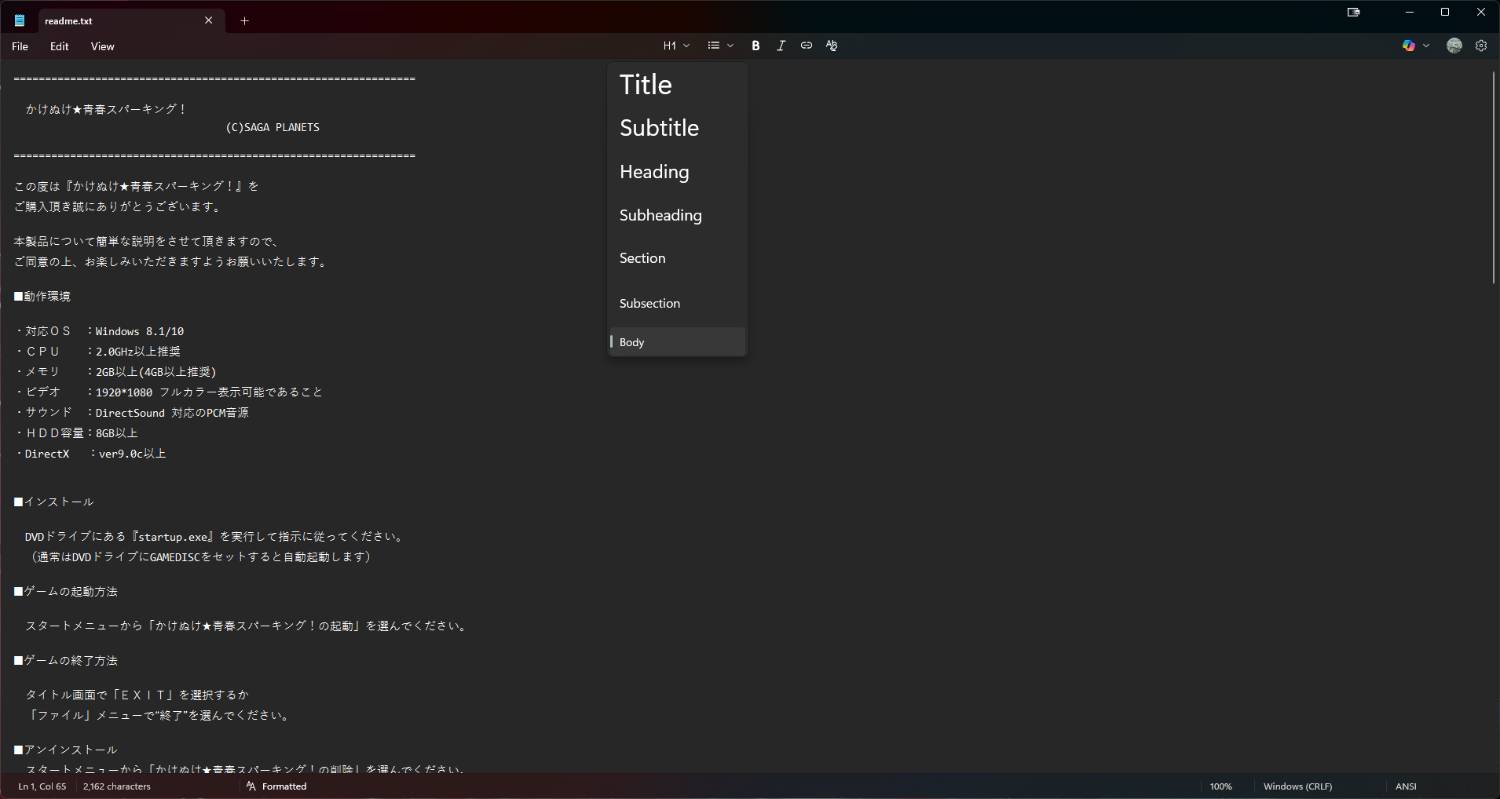The height and width of the screenshot is (799, 1500).
Task: Maximize the Notepad window
Action: point(1445,12)
